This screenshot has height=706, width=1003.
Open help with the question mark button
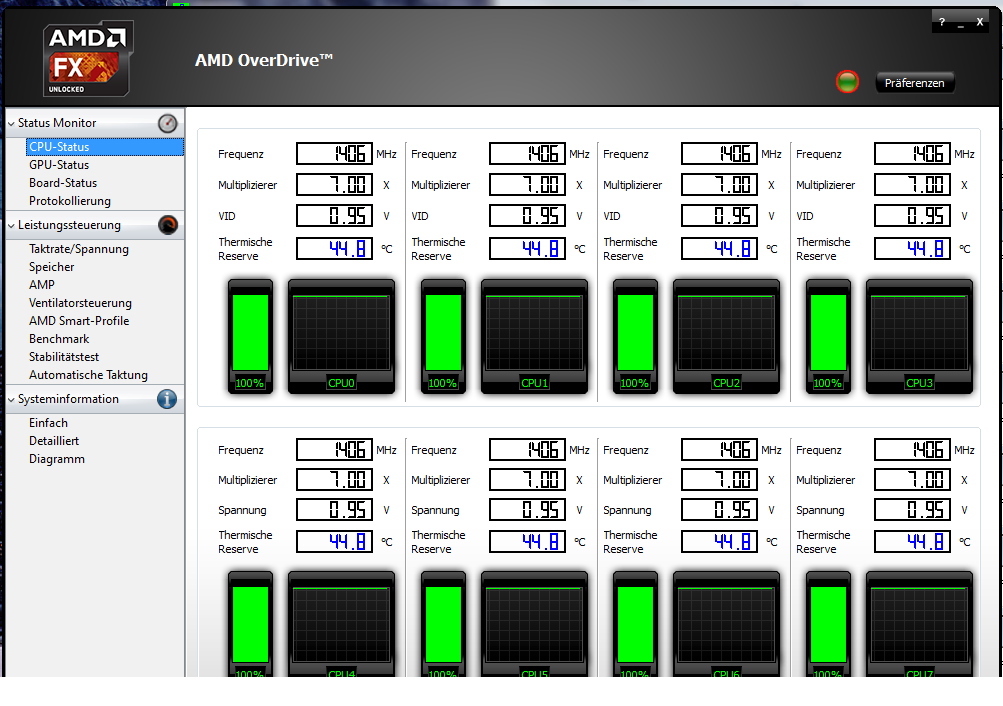[x=942, y=22]
